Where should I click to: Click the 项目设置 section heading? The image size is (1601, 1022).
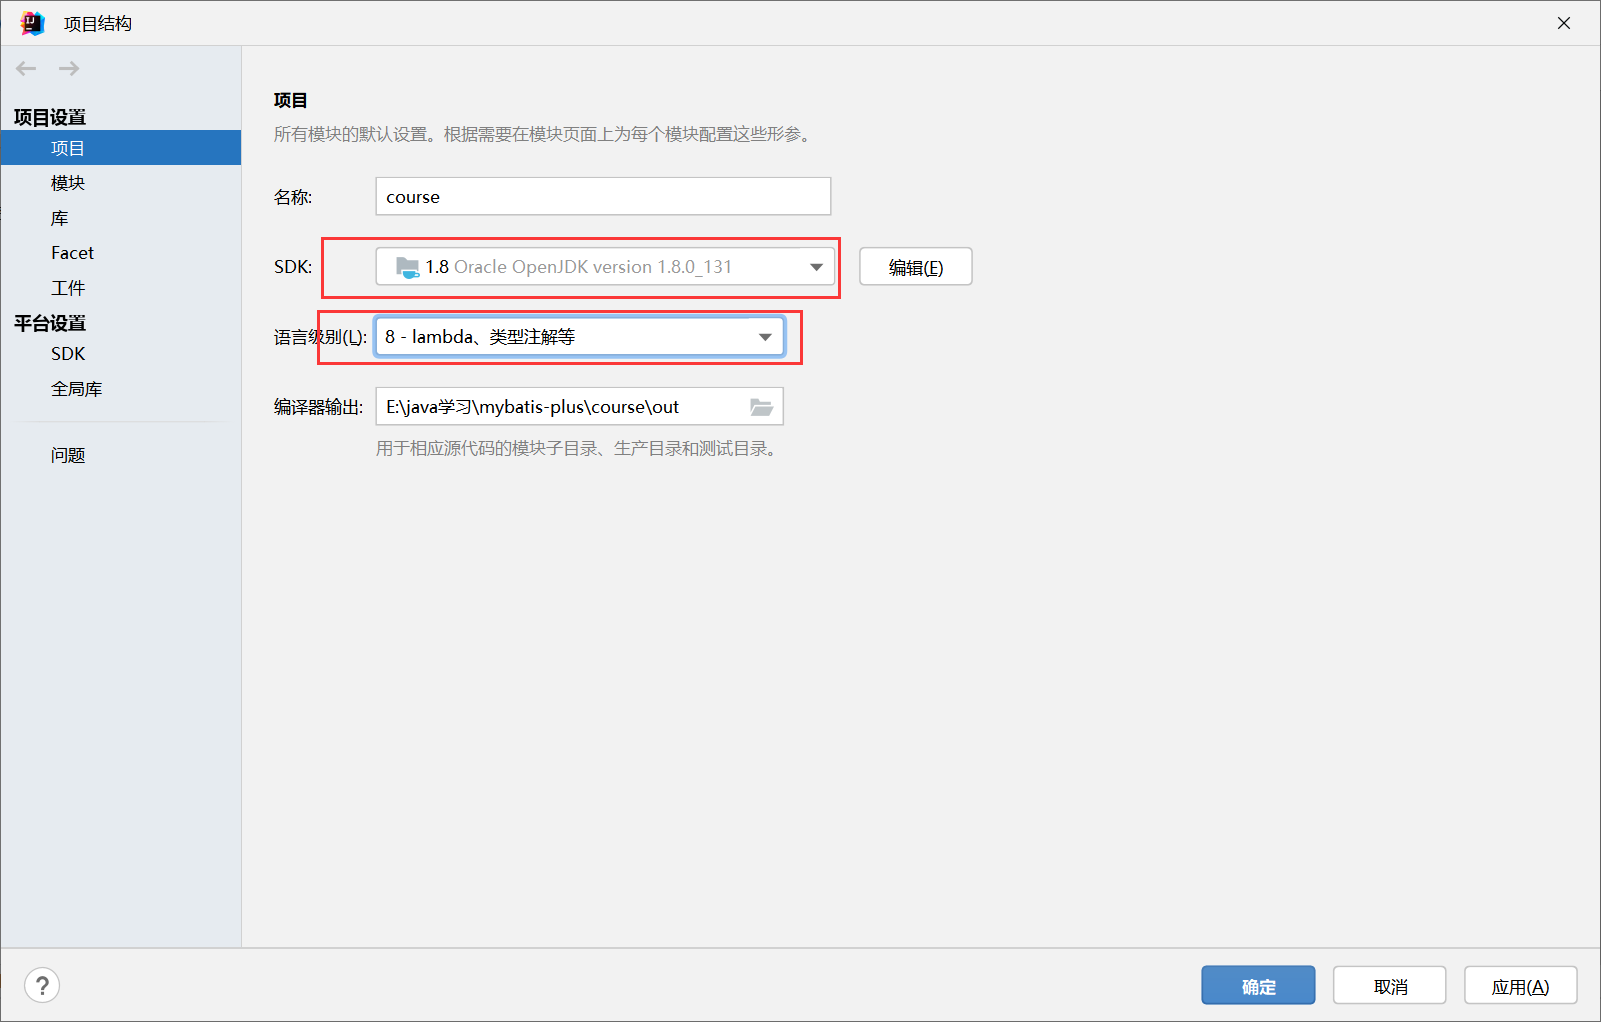[50, 117]
